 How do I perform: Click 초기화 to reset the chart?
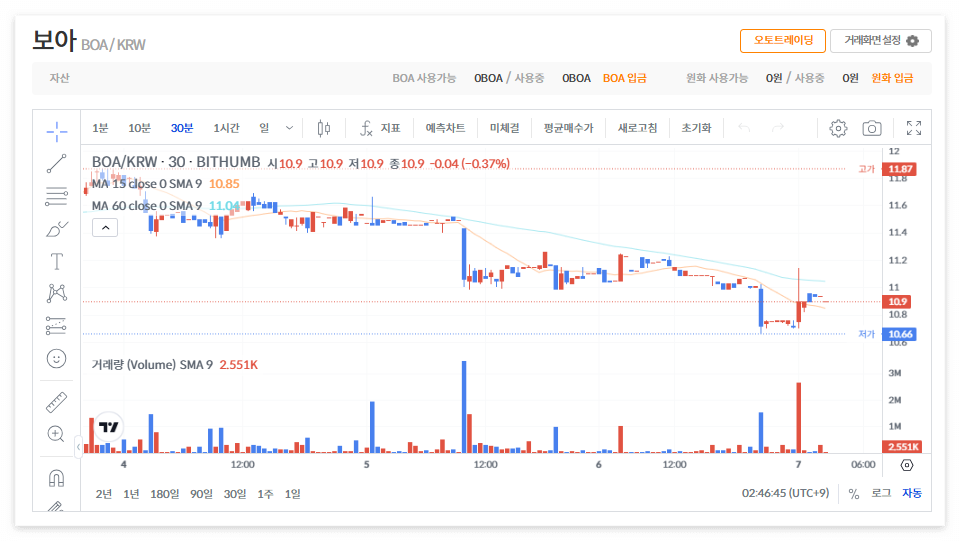(x=696, y=128)
